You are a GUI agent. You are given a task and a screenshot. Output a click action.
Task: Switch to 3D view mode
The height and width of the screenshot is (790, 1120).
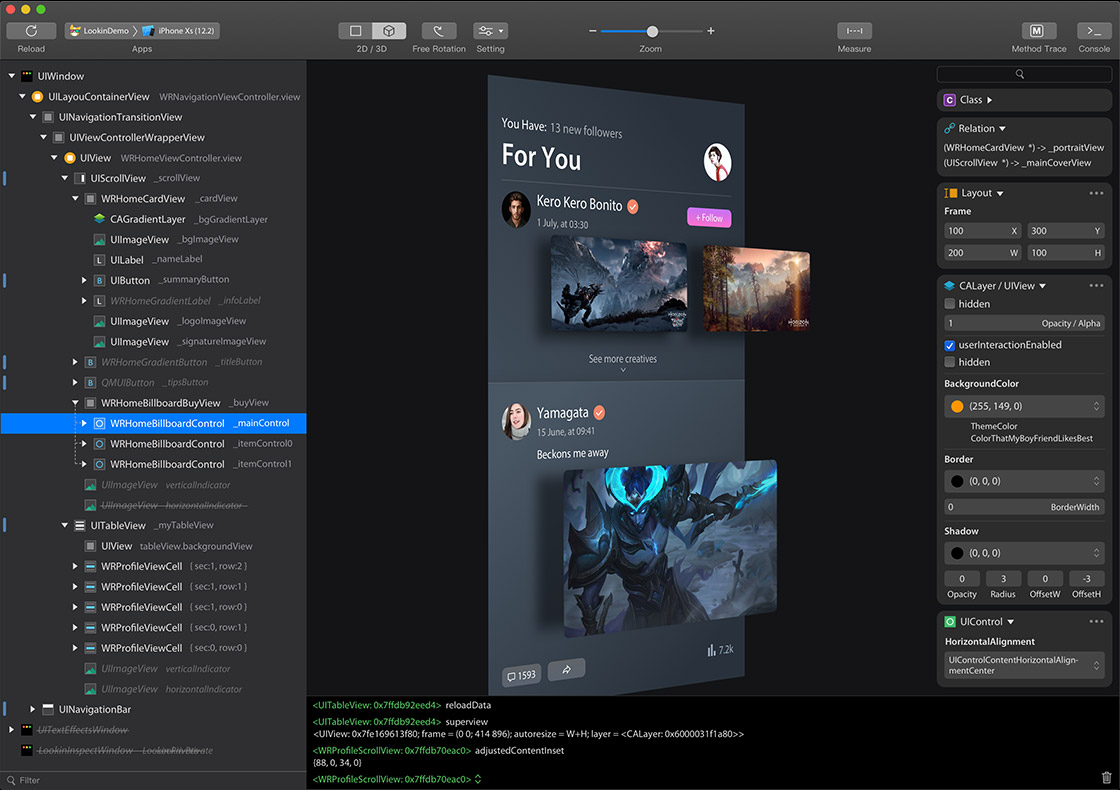[x=388, y=31]
